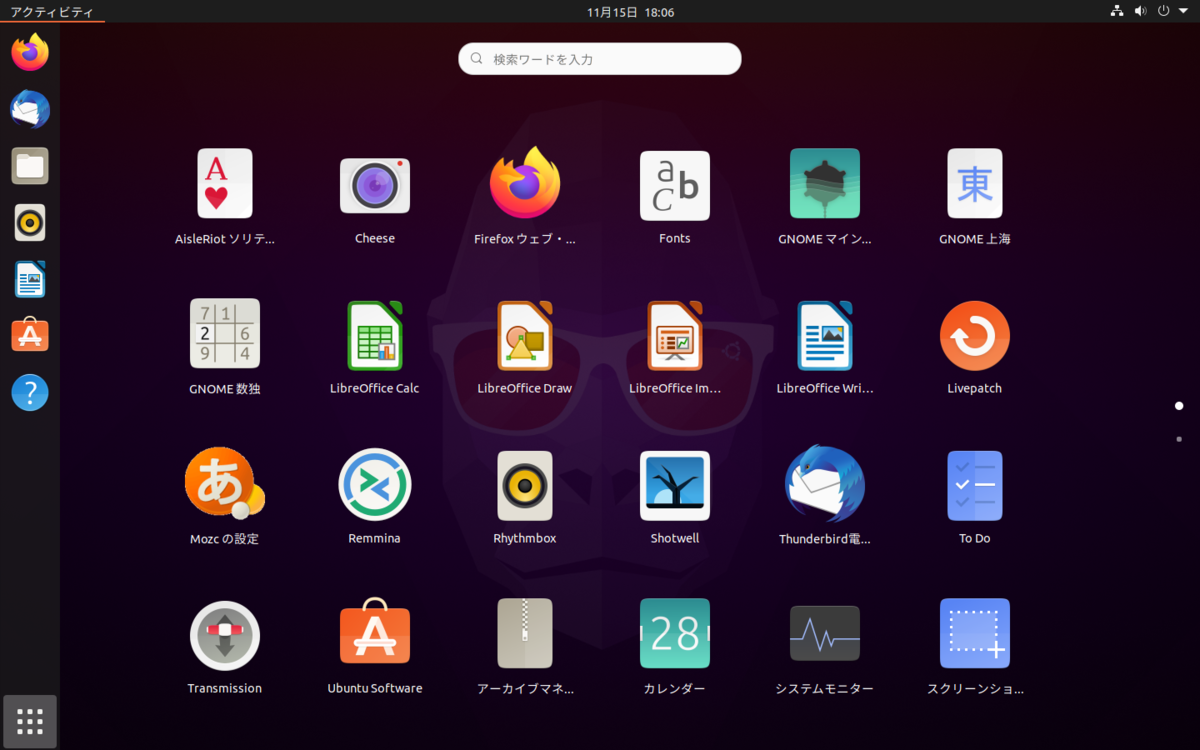Image resolution: width=1200 pixels, height=750 pixels.
Task: Click Firefox icon in the dock
Action: pos(30,52)
